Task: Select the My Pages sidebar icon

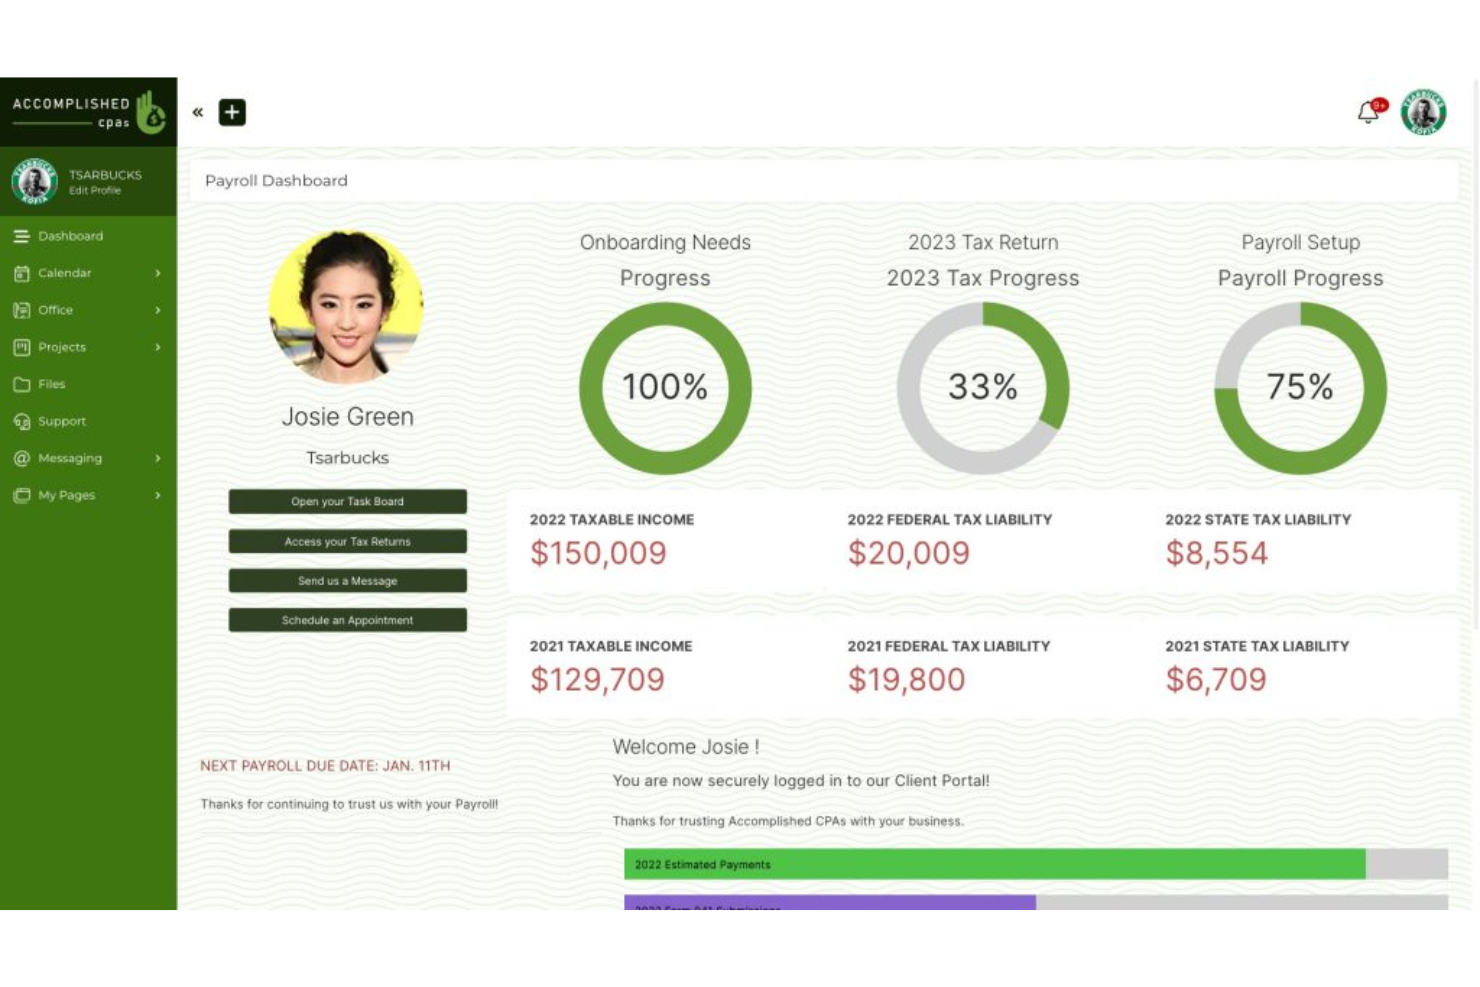Action: tap(22, 495)
